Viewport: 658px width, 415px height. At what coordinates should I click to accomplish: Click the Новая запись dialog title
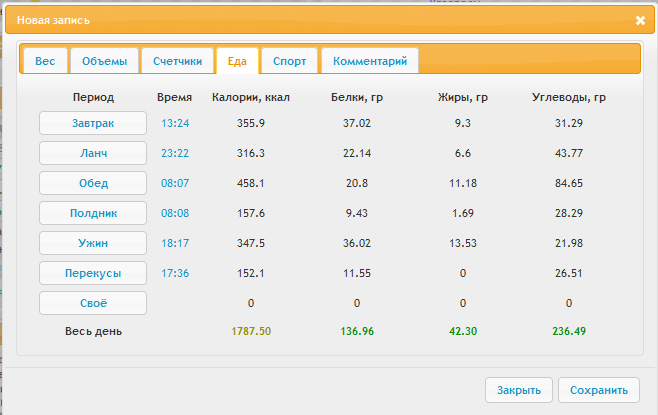pyautogui.click(x=53, y=20)
